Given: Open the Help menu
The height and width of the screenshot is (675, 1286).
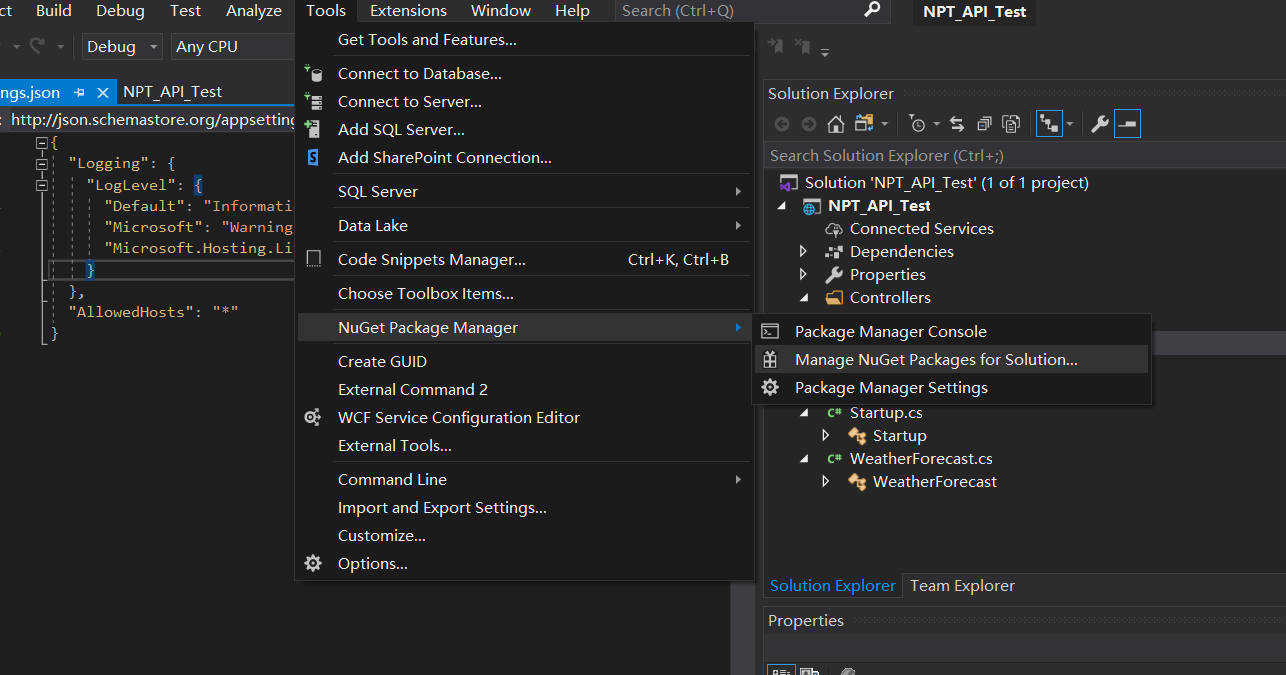Looking at the screenshot, I should [x=572, y=10].
